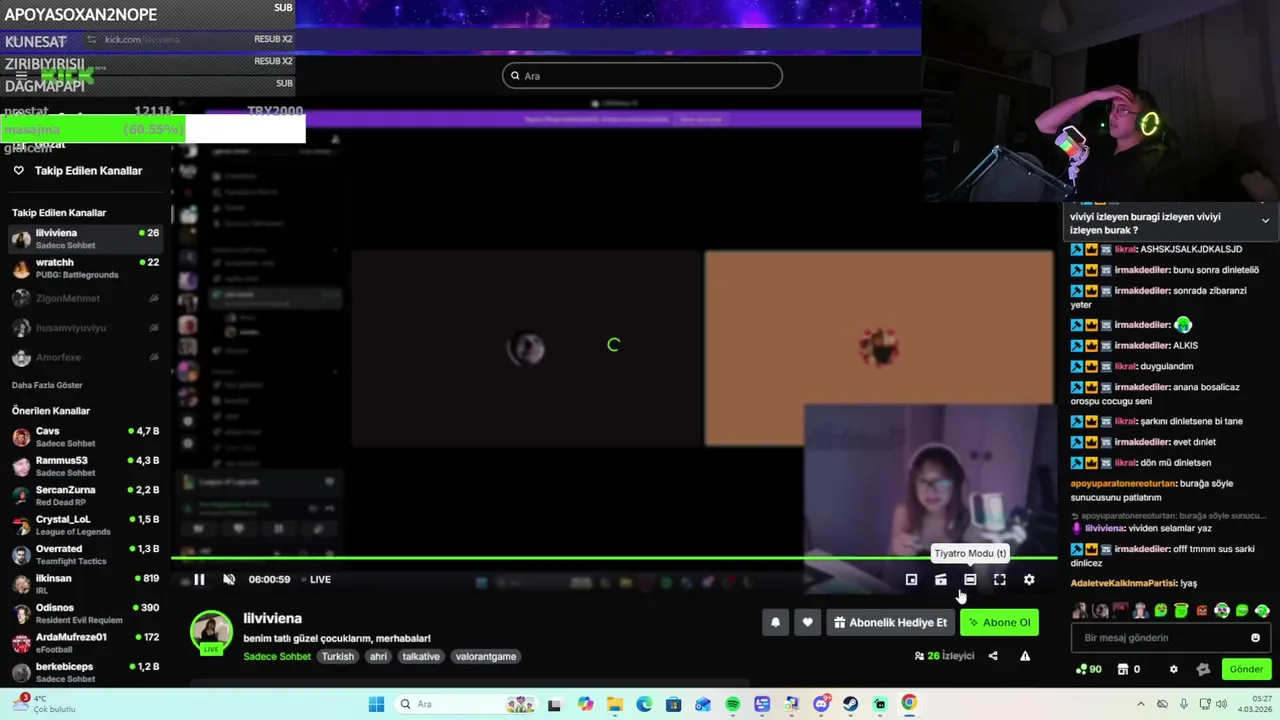Click the green Abone Ol button
This screenshot has height=720, width=1280.
[999, 622]
